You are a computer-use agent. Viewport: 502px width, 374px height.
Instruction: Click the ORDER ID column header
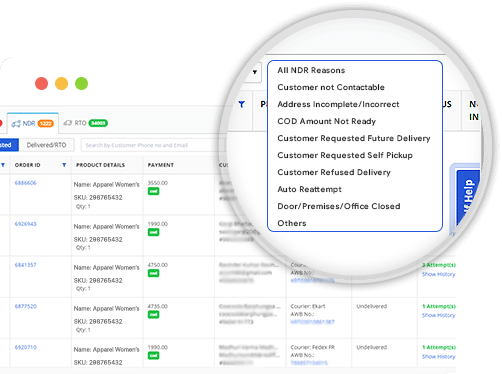[27, 165]
